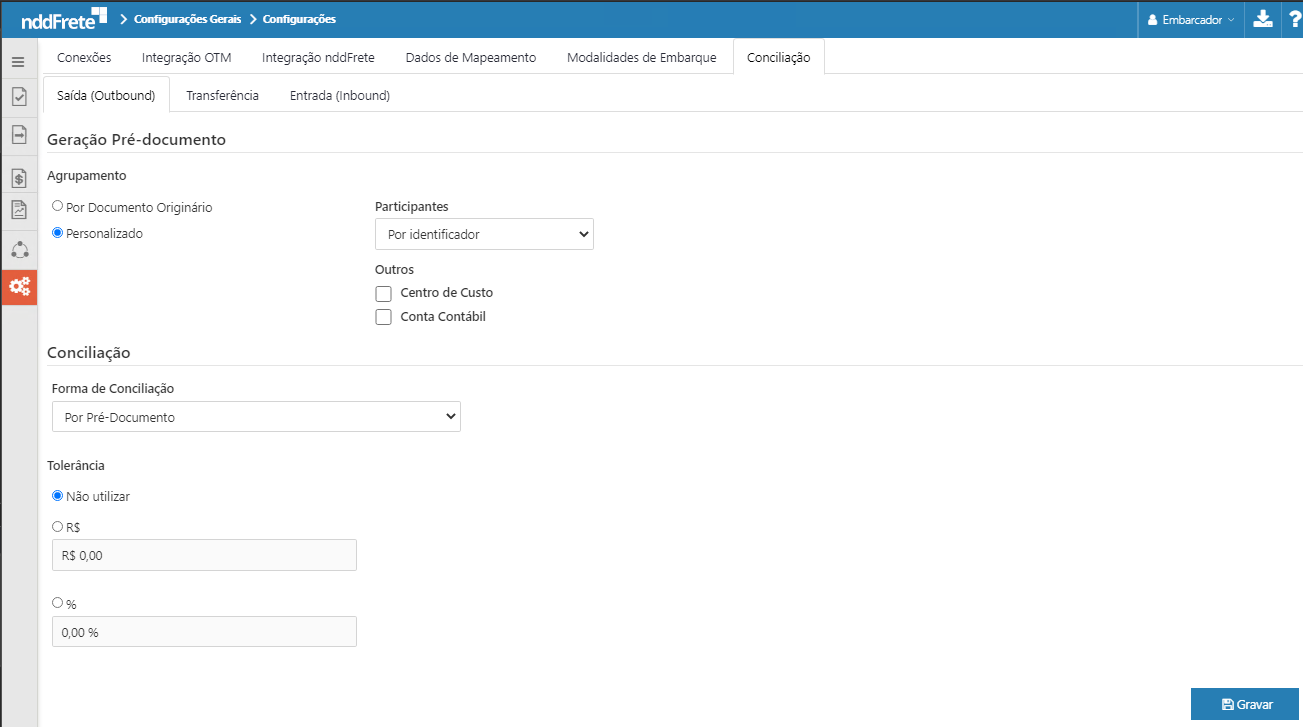Click the download icon in the header
The height and width of the screenshot is (727, 1303).
1262,19
